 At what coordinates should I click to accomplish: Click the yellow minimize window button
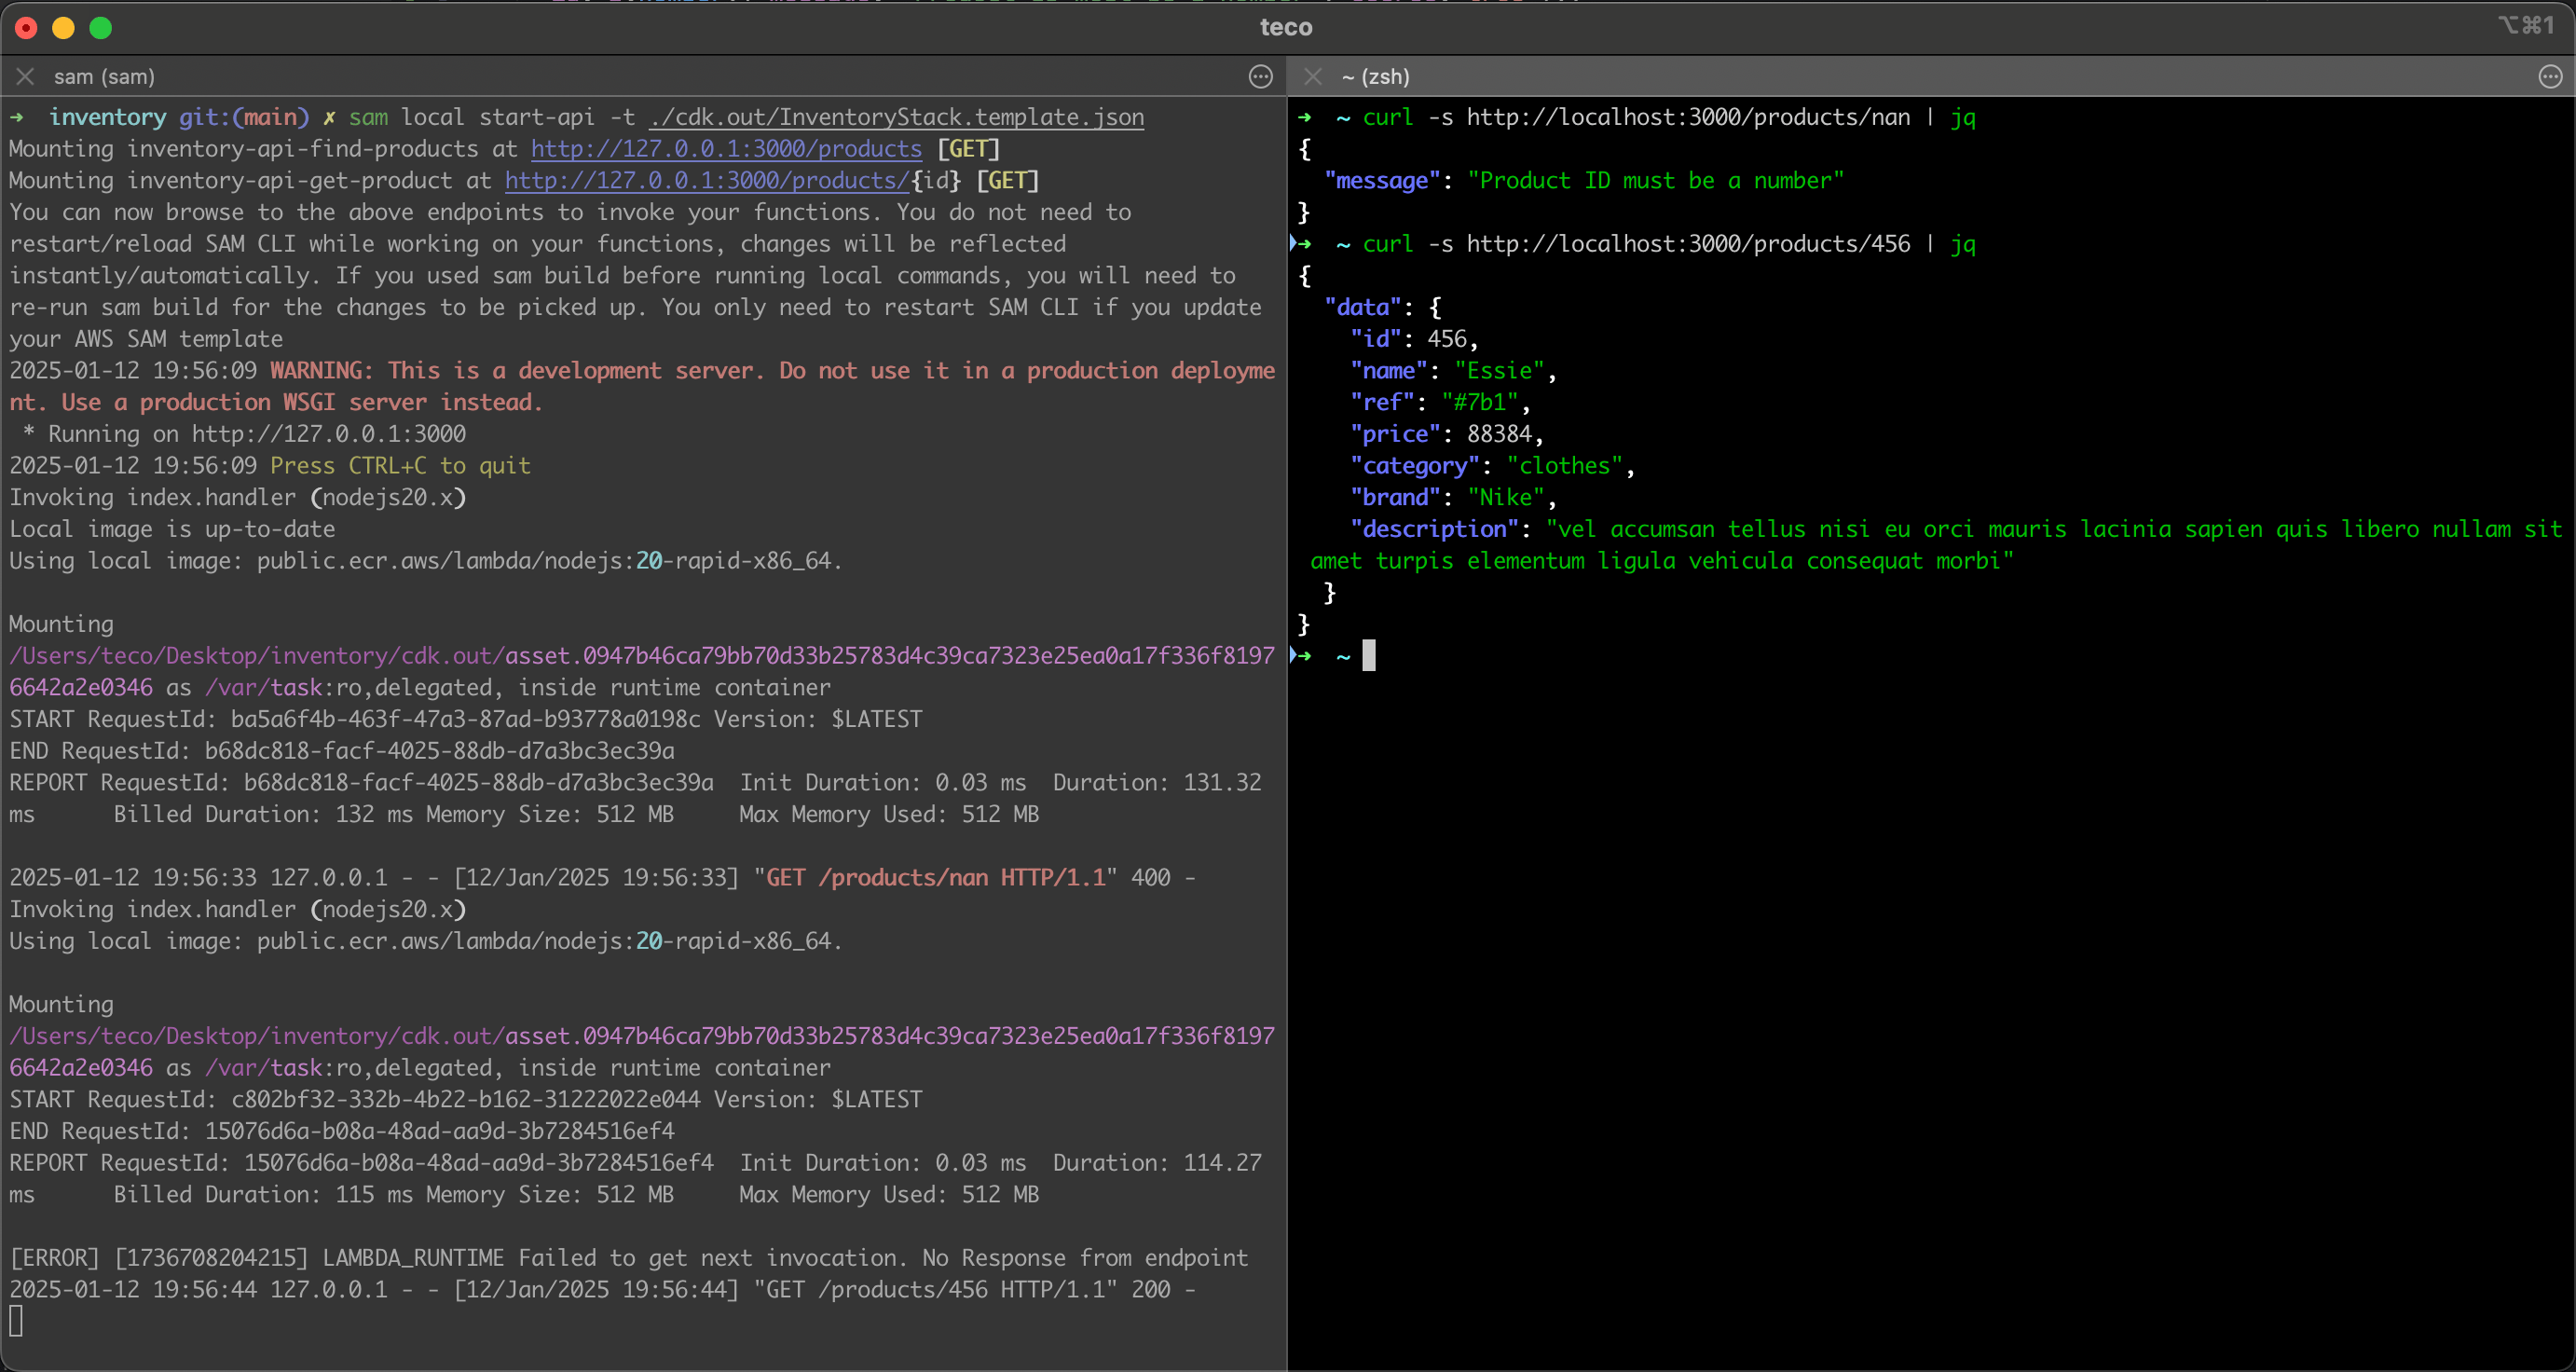(63, 27)
